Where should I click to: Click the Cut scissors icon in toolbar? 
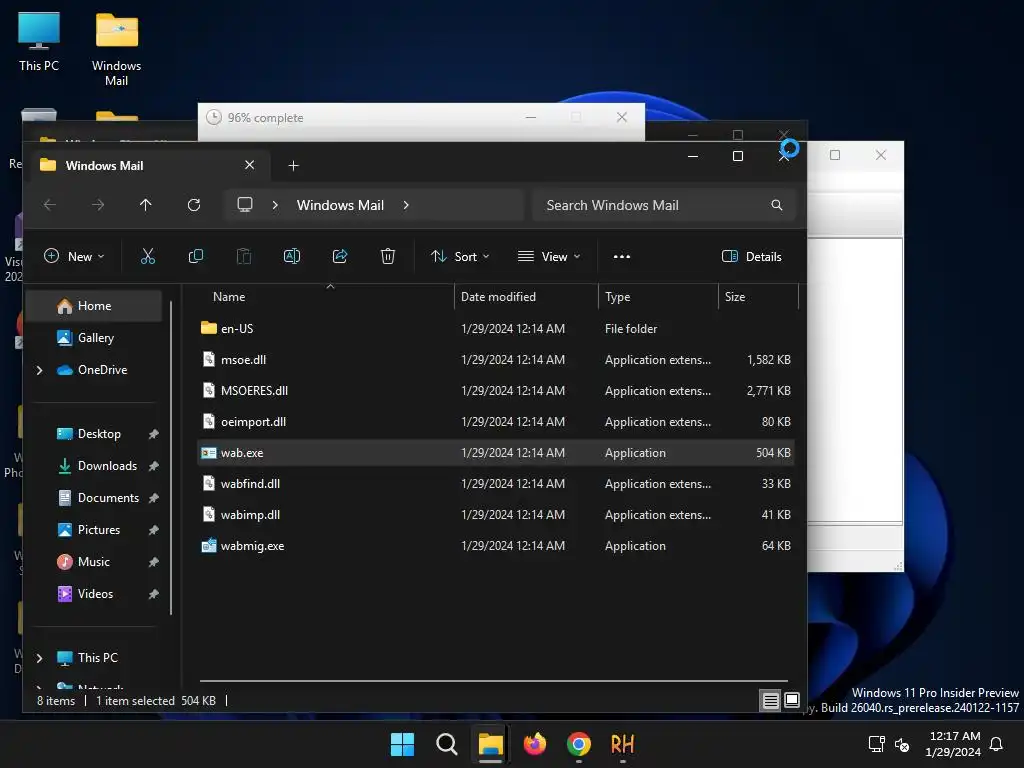(148, 257)
